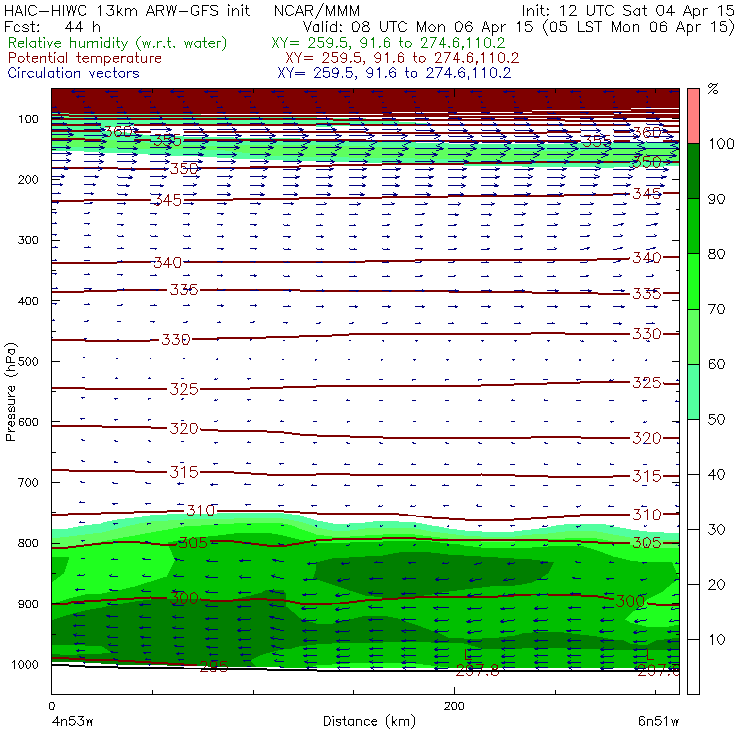Click the colorbar '50' tick label
The height and width of the screenshot is (740, 740).
point(716,420)
